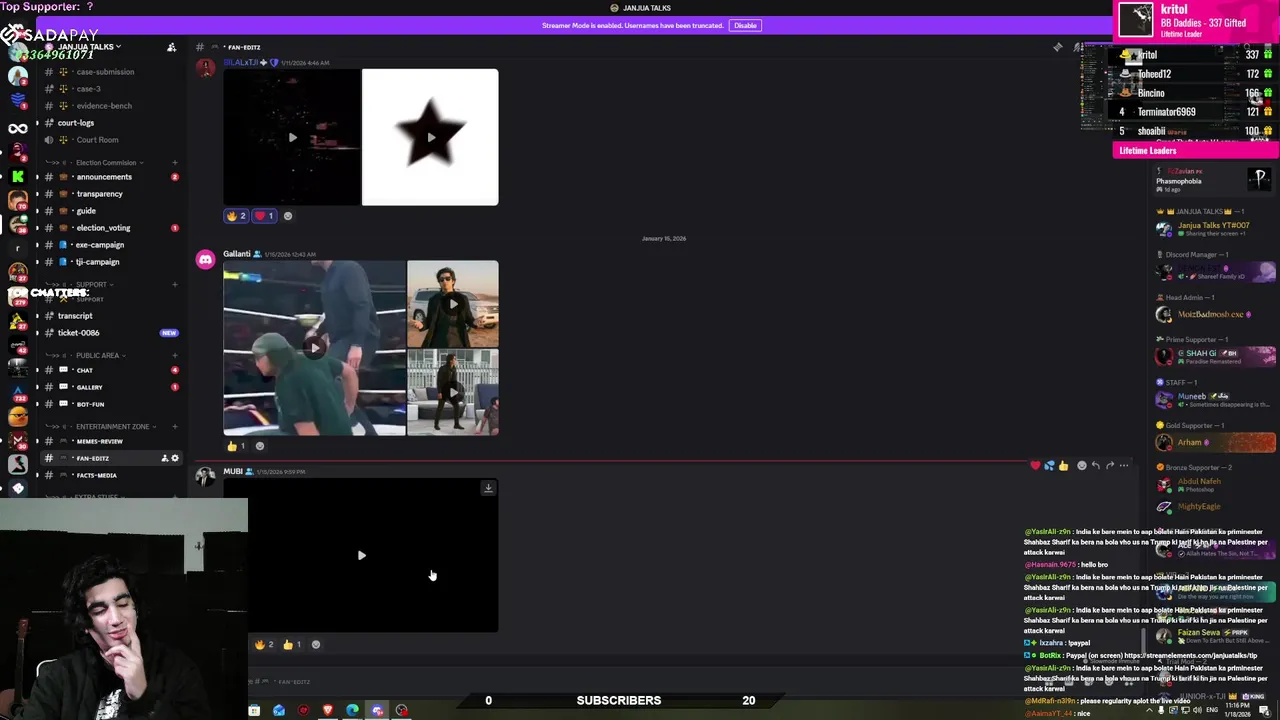The image size is (1280, 720).
Task: Forward MUBI's message via hover toolbar
Action: point(1110,465)
